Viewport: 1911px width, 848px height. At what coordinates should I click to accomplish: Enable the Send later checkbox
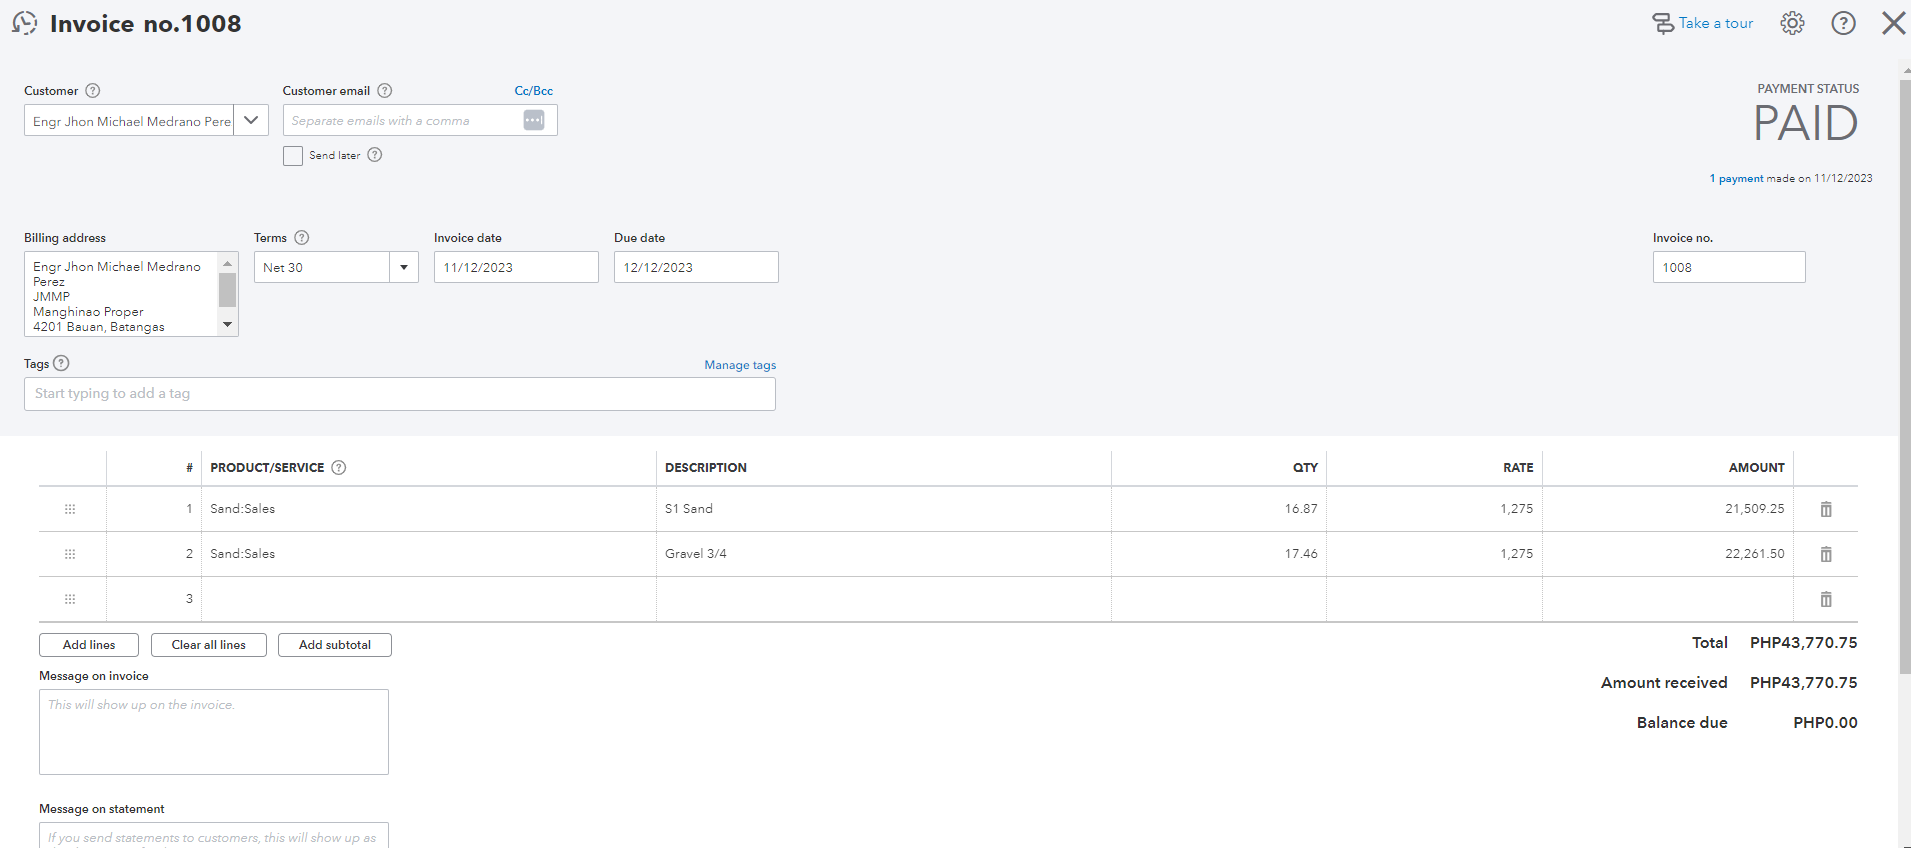pyautogui.click(x=293, y=156)
